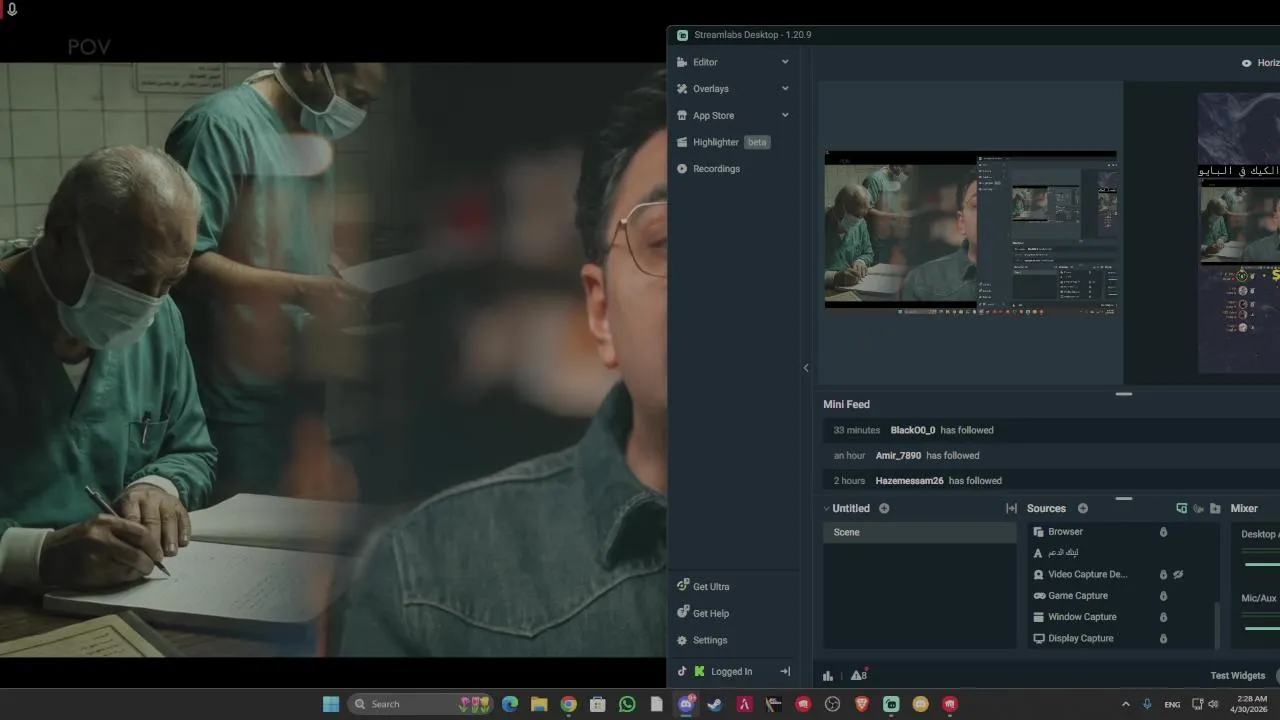1280x720 pixels.
Task: Click Amir_7890 follow event in Mini Feed
Action: 1051,455
